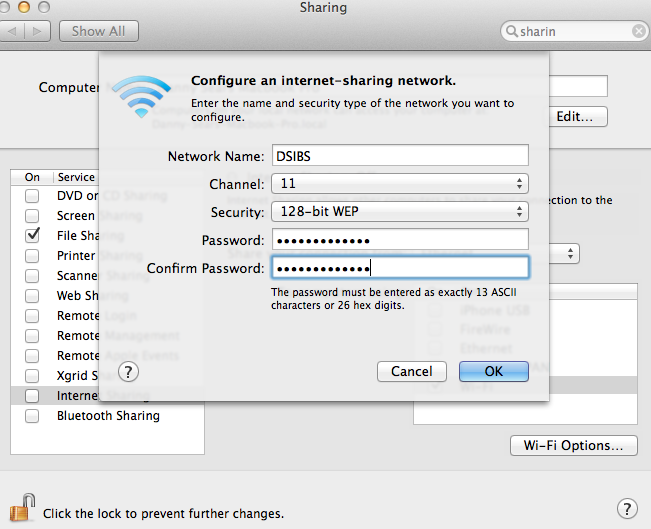The height and width of the screenshot is (529, 651).
Task: Open the Security type dropdown
Action: coord(400,212)
